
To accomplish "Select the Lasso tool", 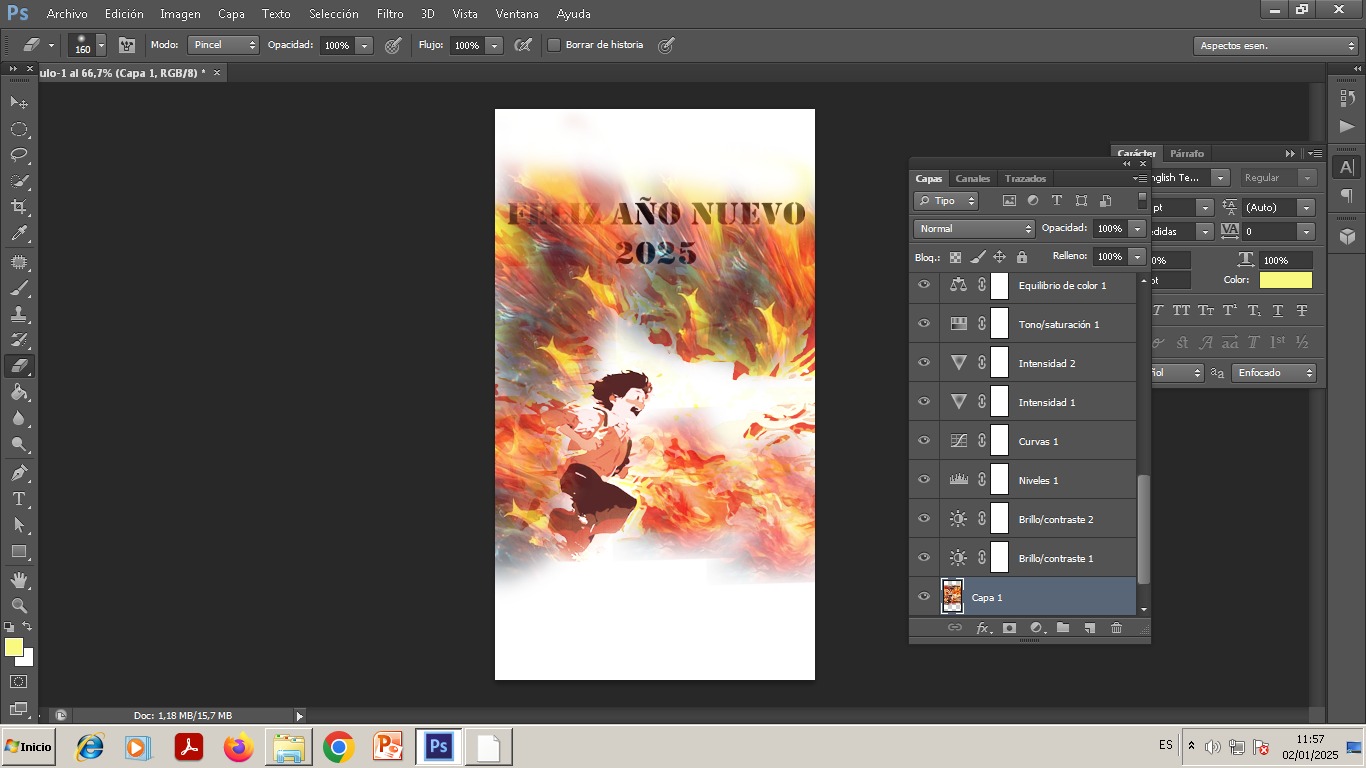I will pyautogui.click(x=19, y=155).
